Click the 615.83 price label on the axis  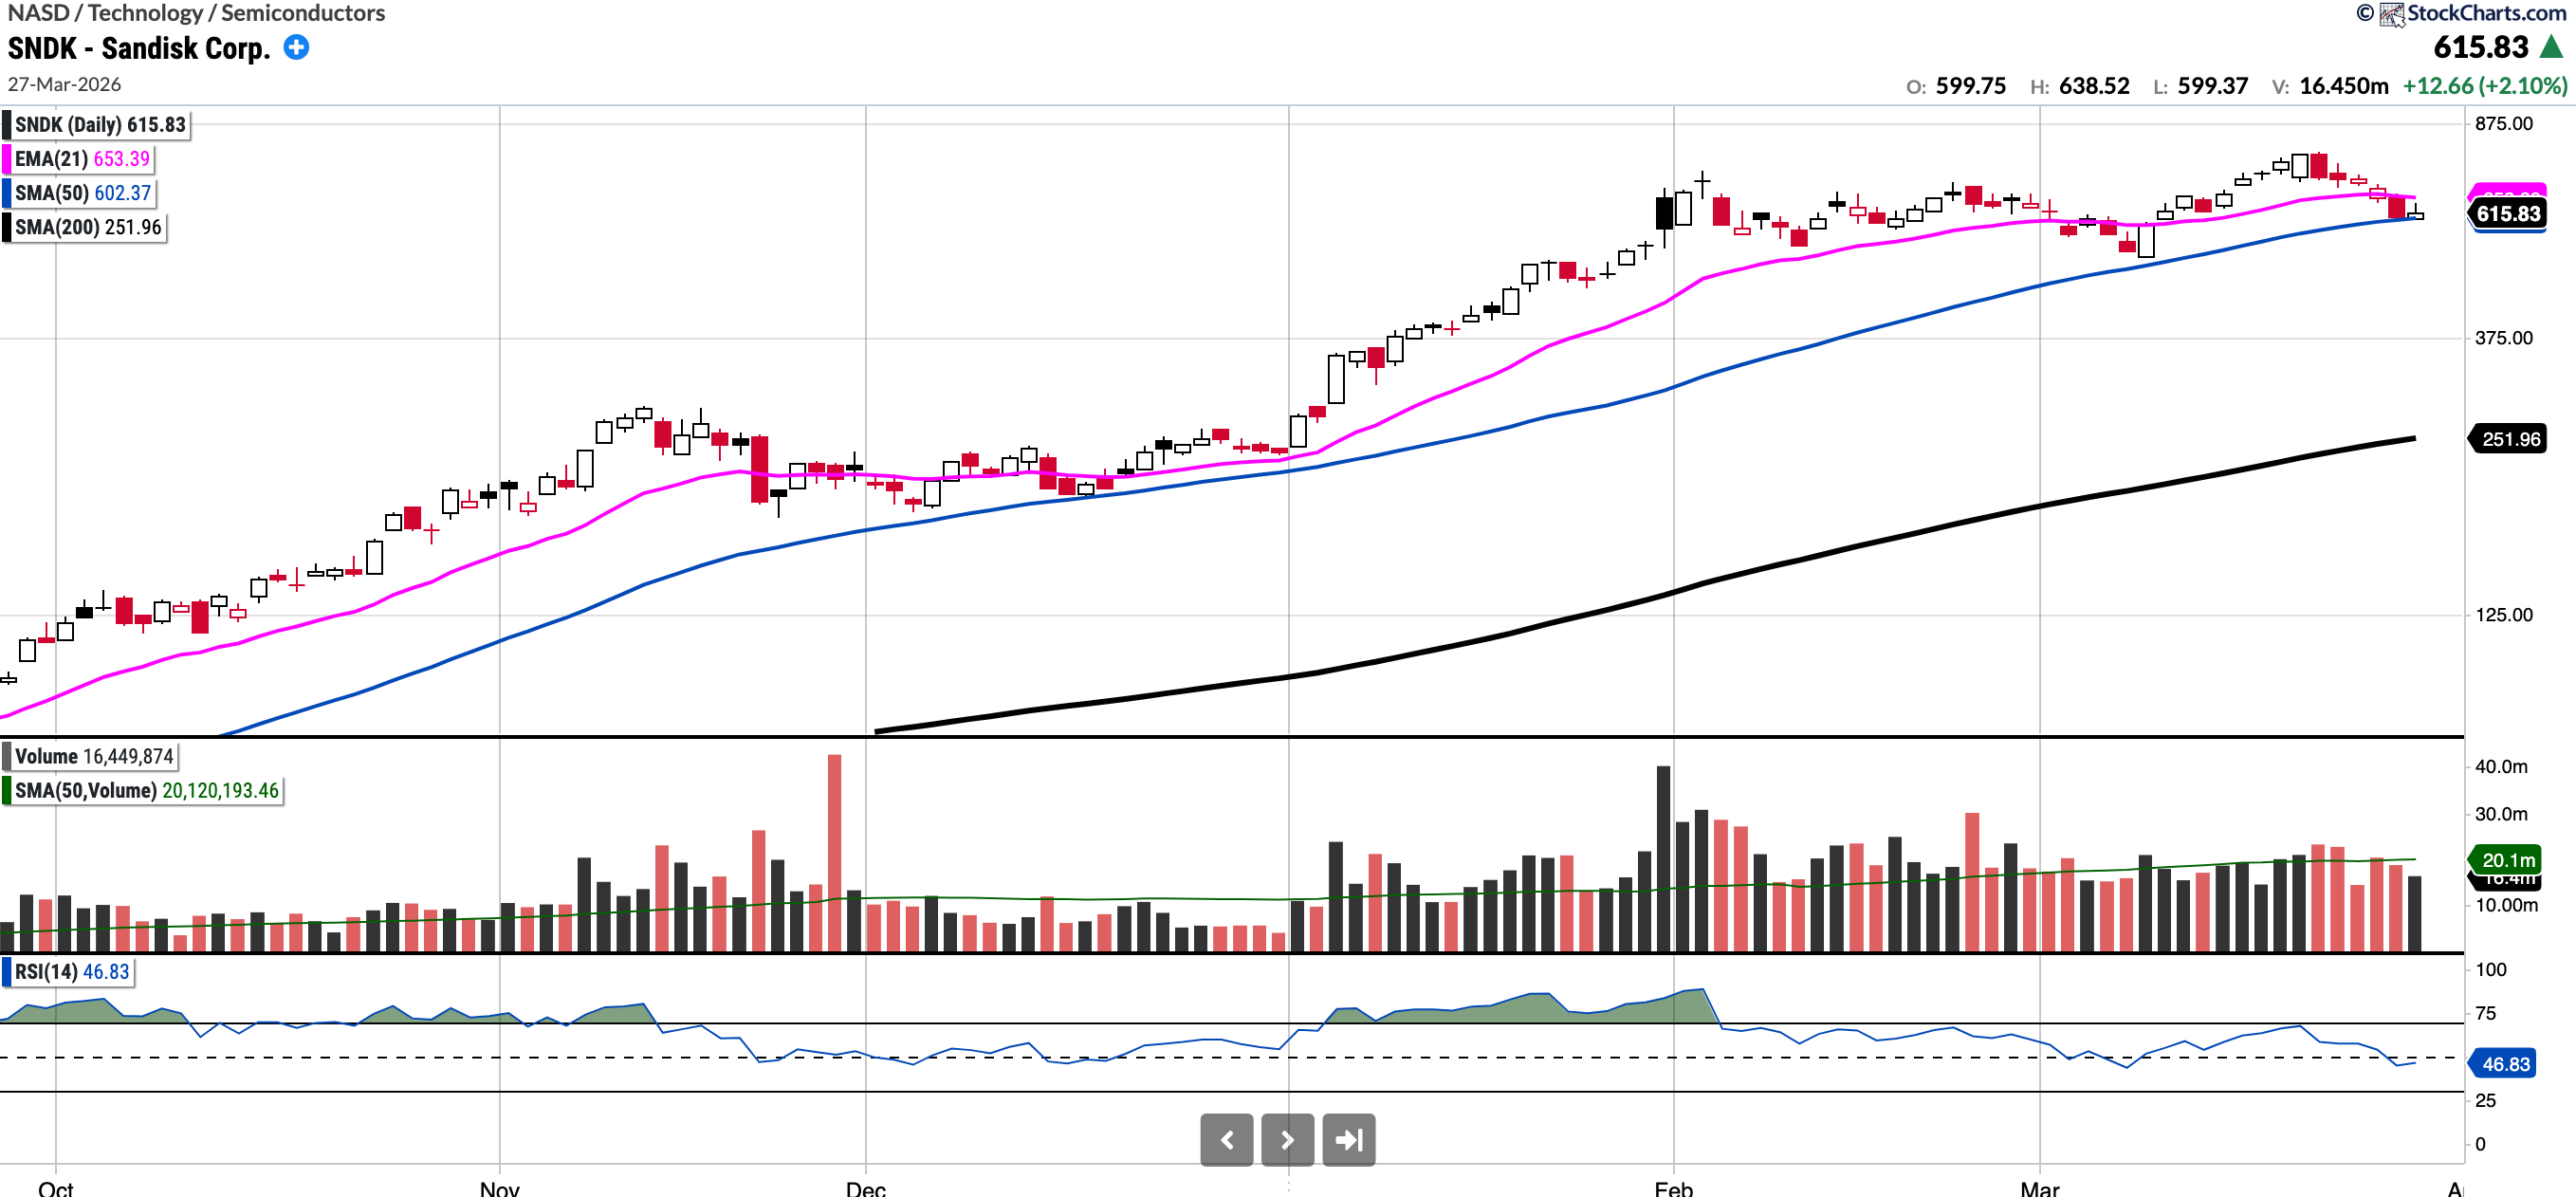click(x=2508, y=214)
